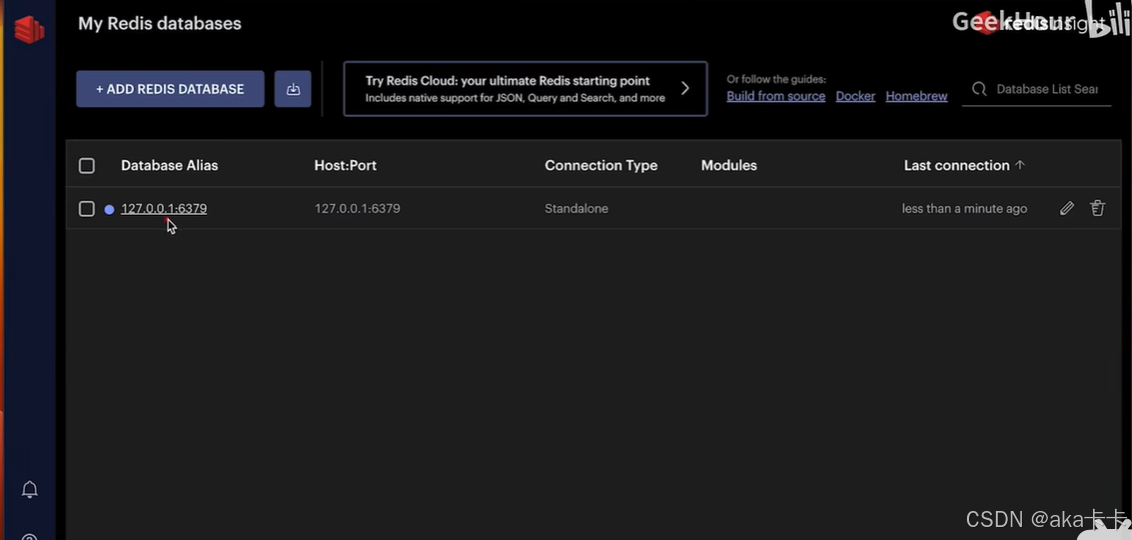The height and width of the screenshot is (540, 1132).
Task: Open the 127.0.0.1:6379 database alias link
Action: [164, 209]
